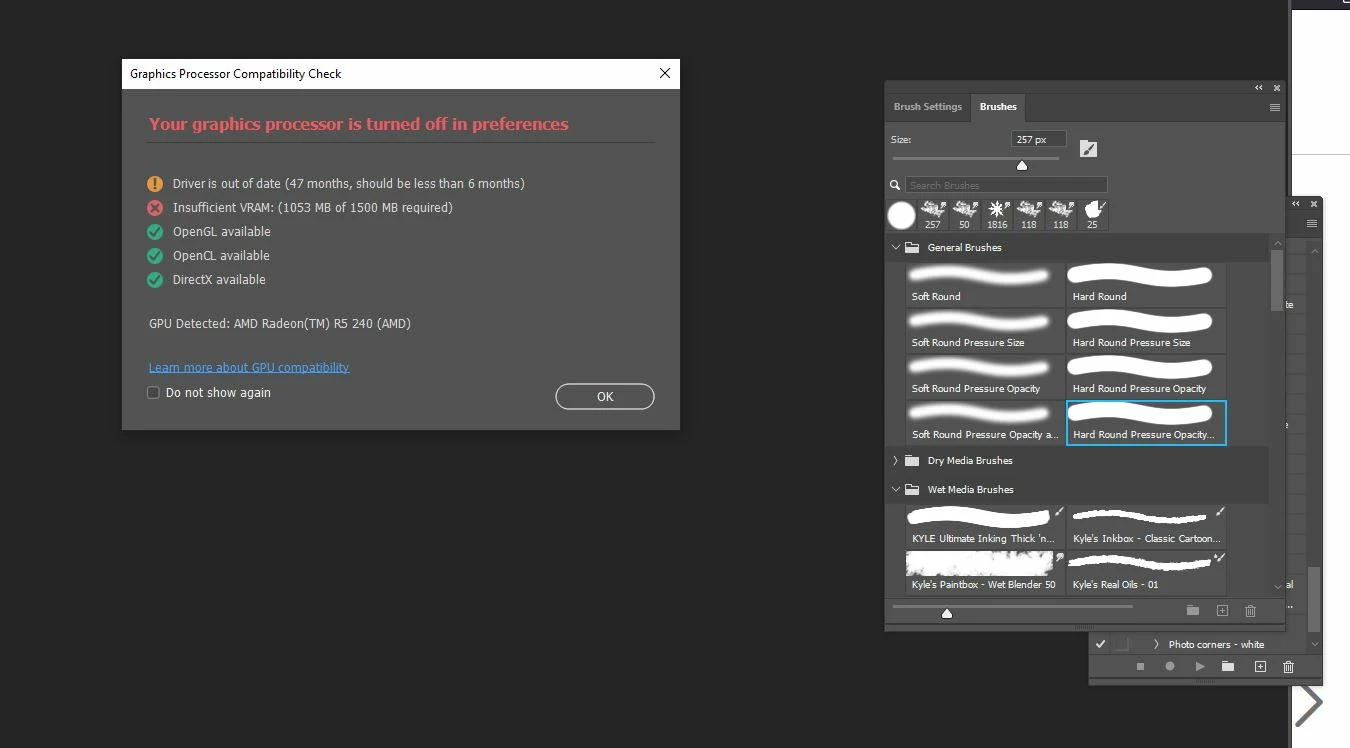The image size is (1350, 748).
Task: Select the Hard Round Pressure Size brush
Action: click(x=1146, y=331)
